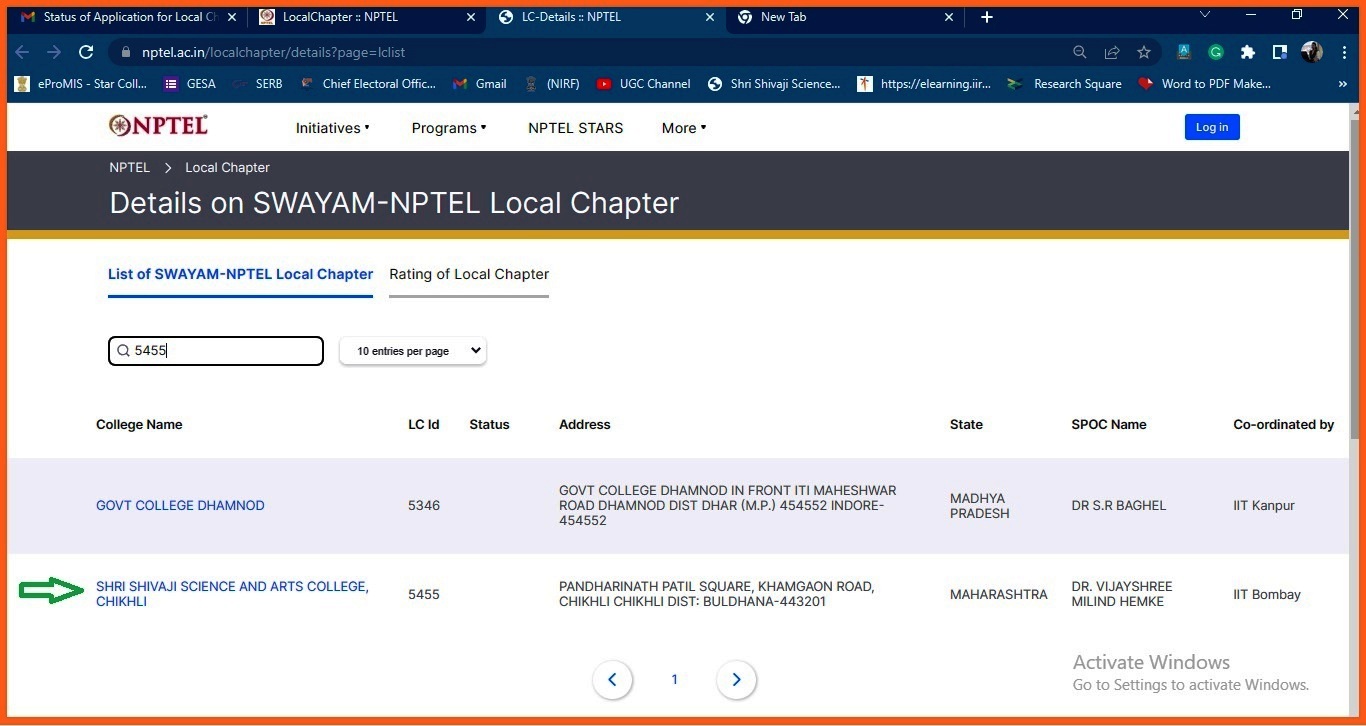1366x726 pixels.
Task: Click the Address column header
Action: pos(585,425)
